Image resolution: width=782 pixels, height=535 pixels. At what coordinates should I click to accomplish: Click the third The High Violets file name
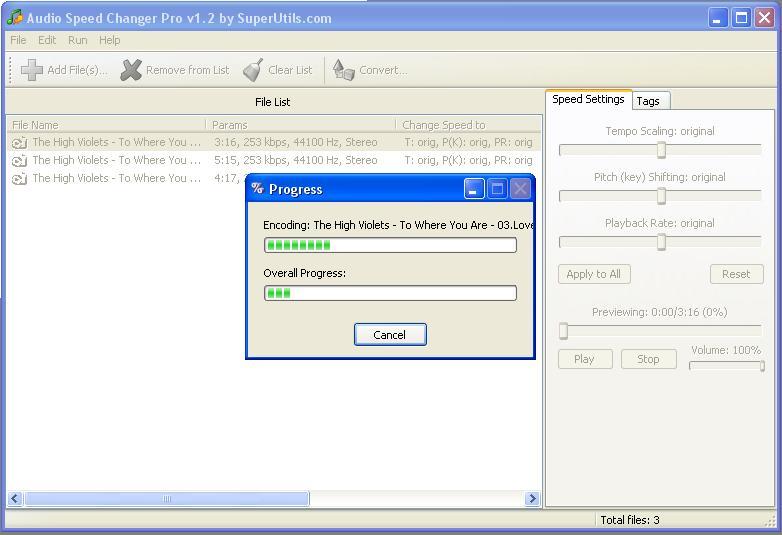click(117, 178)
